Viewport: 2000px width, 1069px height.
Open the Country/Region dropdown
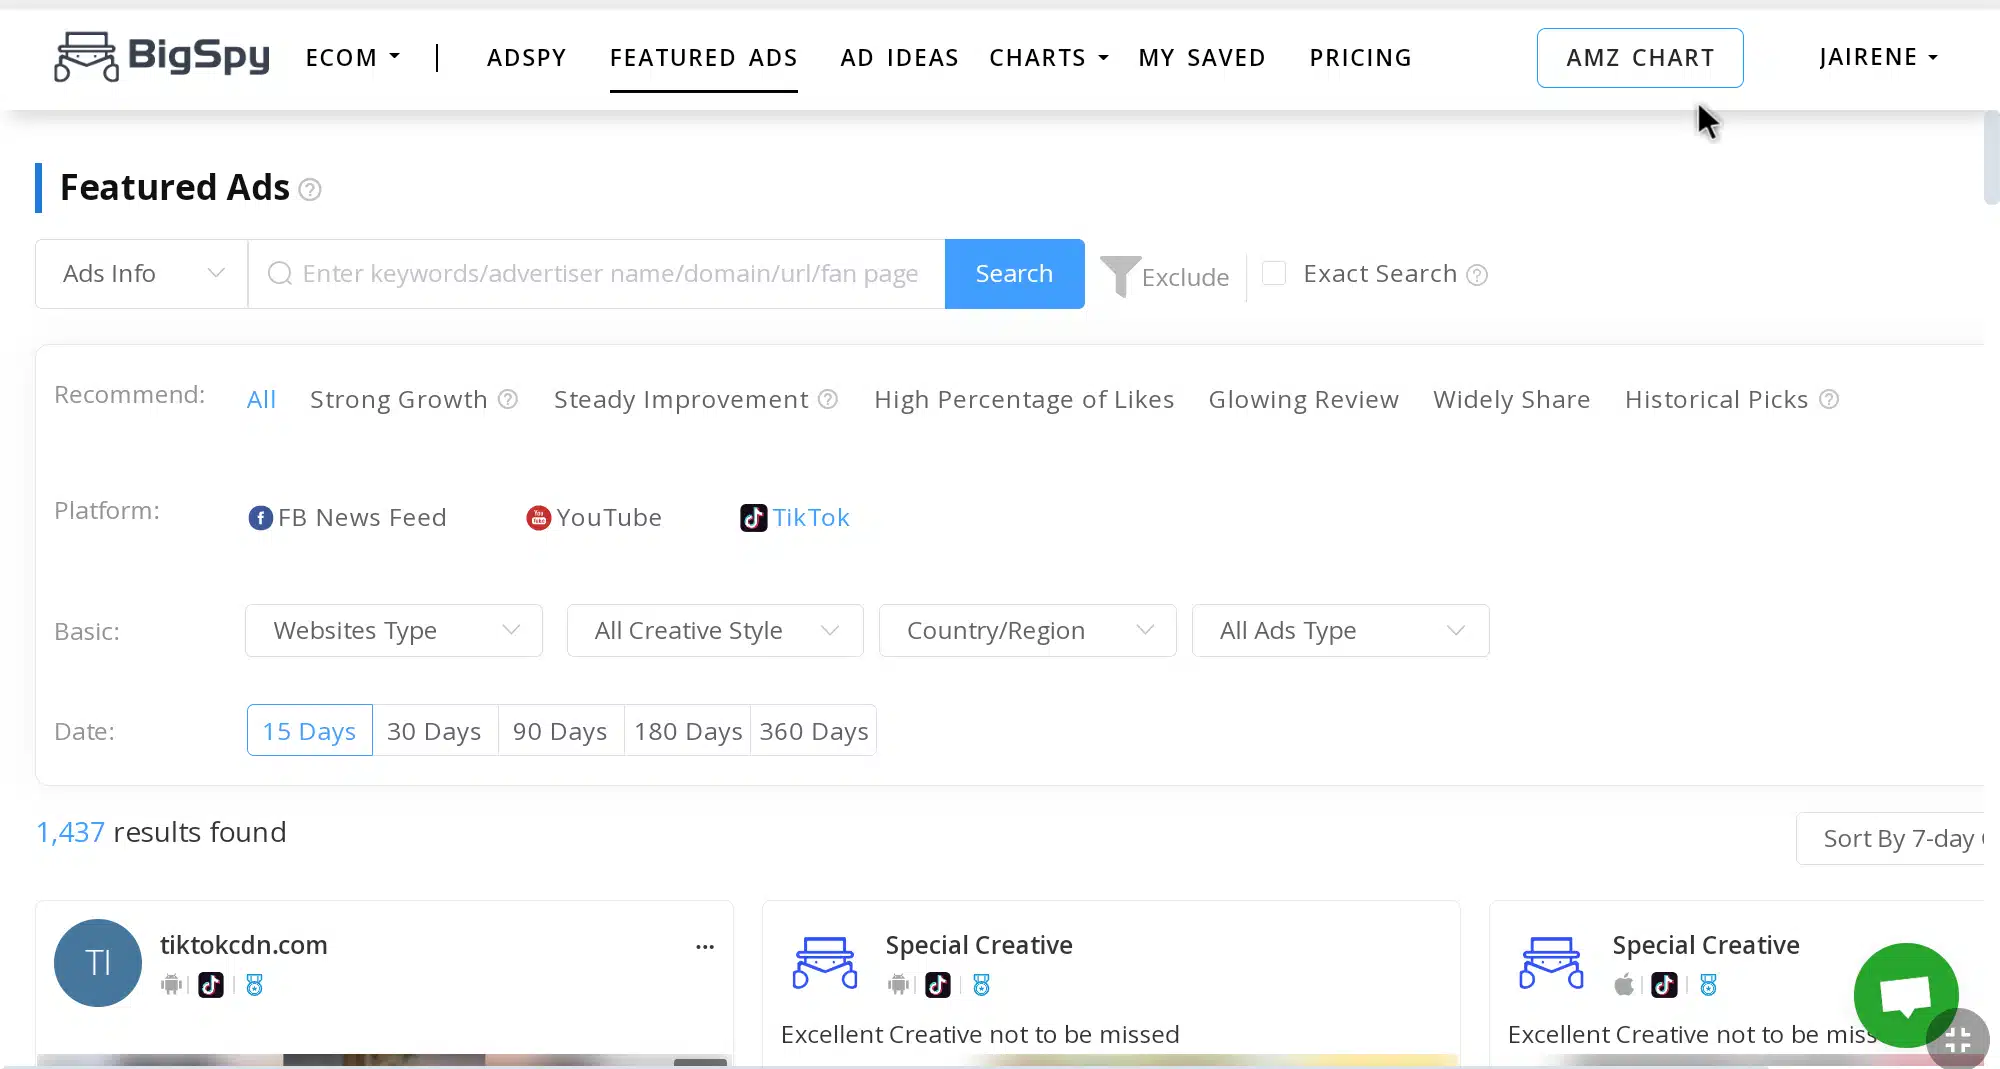(x=1027, y=631)
